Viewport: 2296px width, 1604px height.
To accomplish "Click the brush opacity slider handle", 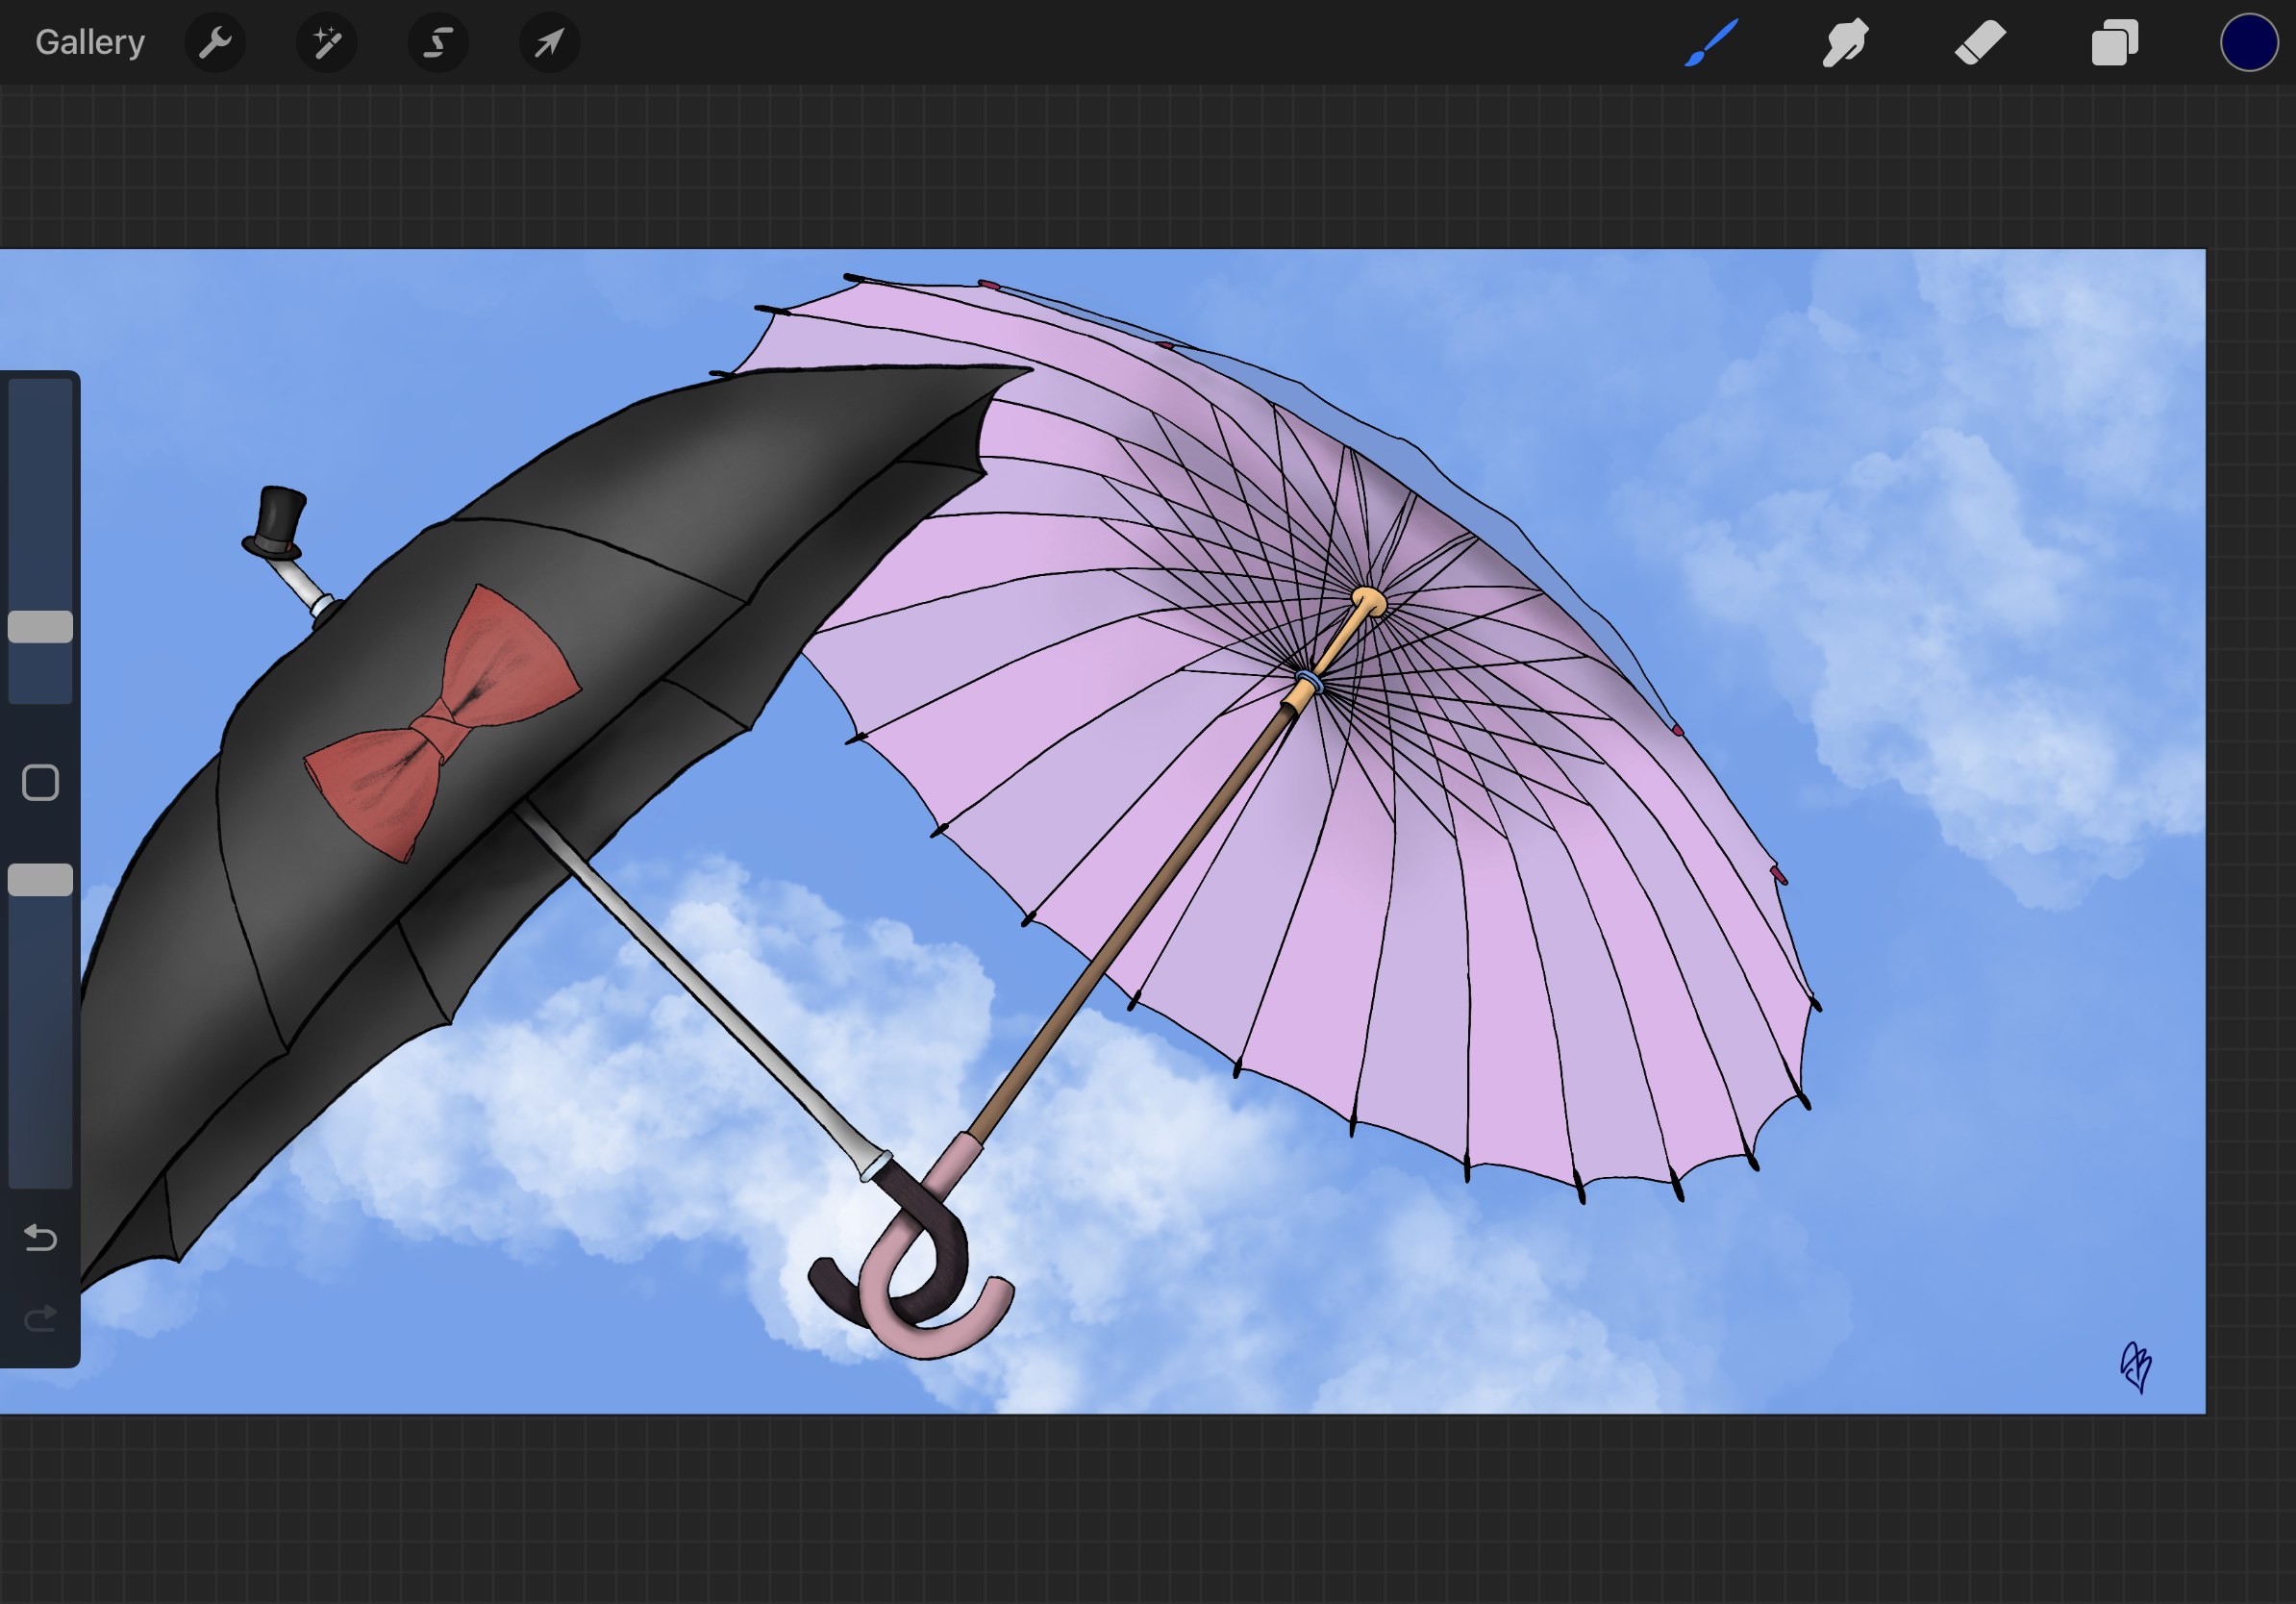I will pos(40,880).
